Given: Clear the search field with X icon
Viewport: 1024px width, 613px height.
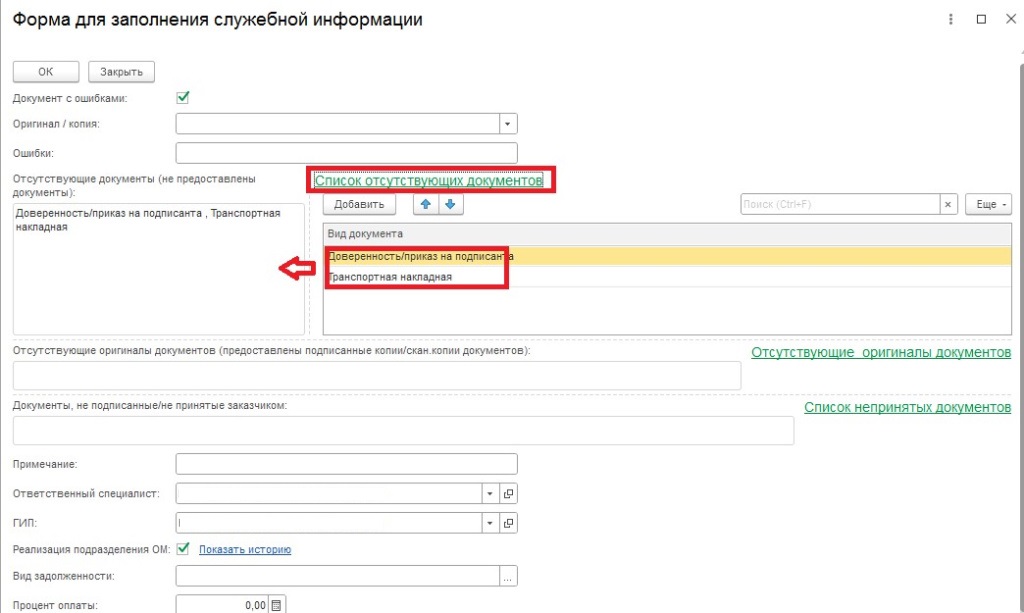Looking at the screenshot, I should (948, 204).
